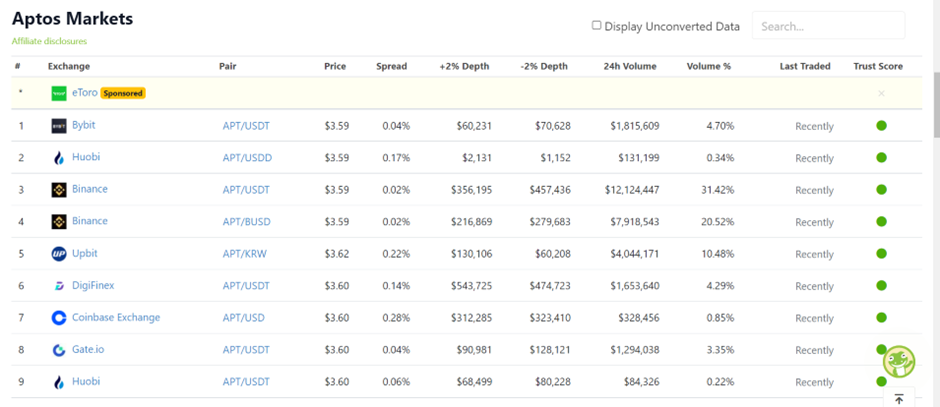Open the DigiFinex exchange link
The height and width of the screenshot is (407, 940).
93,285
